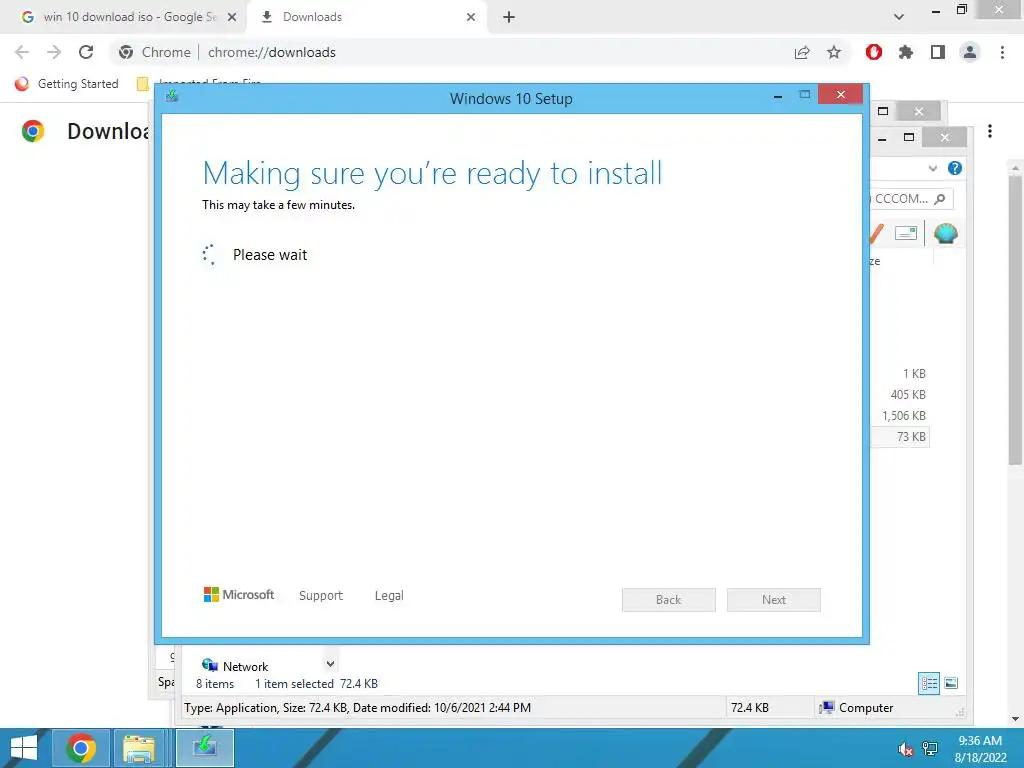Open the taskbar clock 9:36 AM

[980, 749]
